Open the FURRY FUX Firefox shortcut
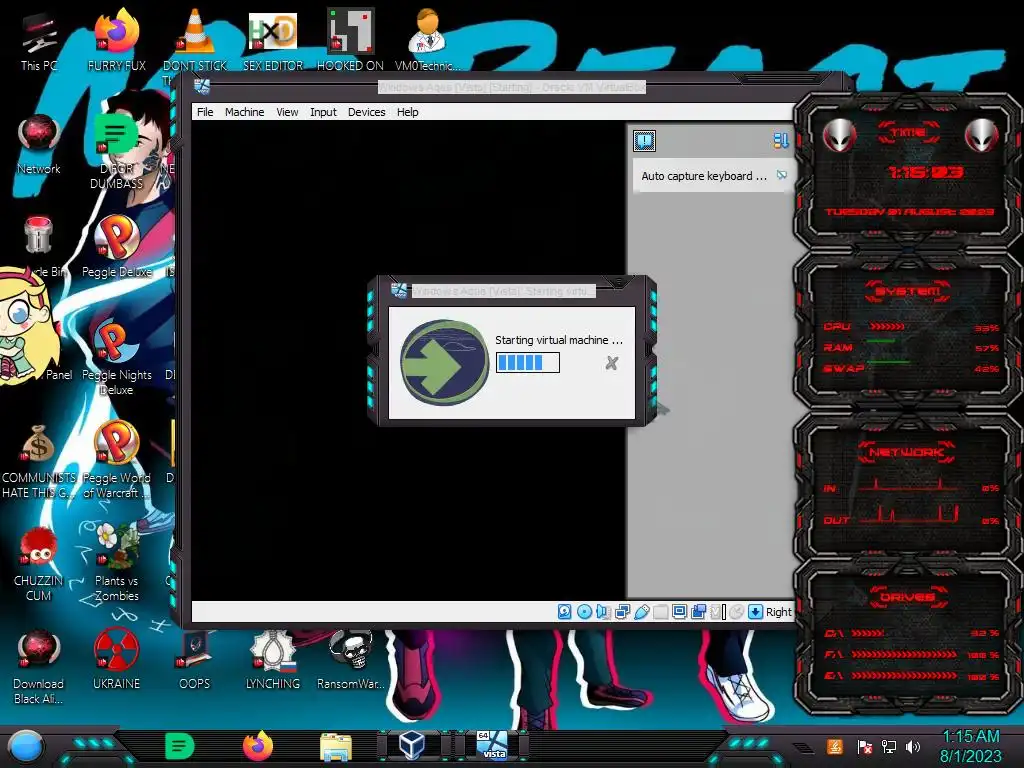Image resolution: width=1024 pixels, height=768 pixels. tap(116, 40)
